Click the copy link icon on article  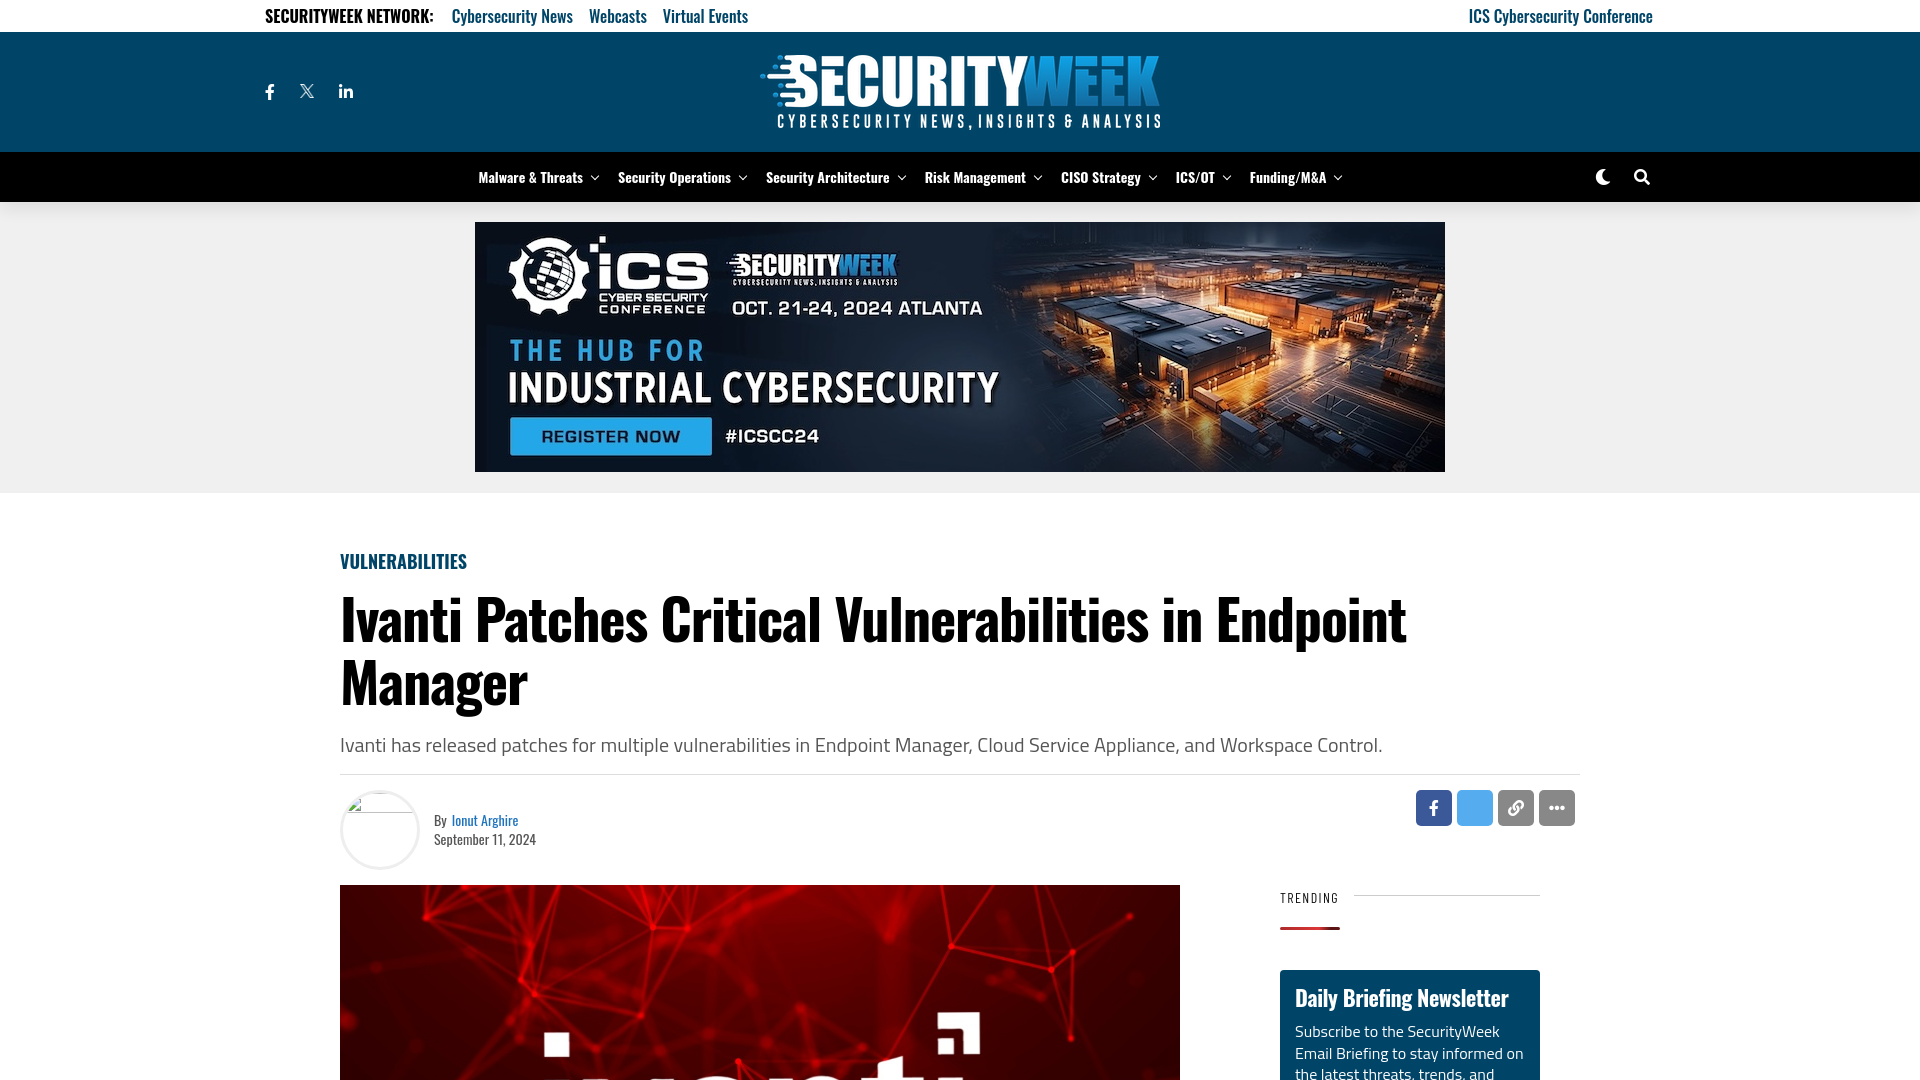[x=1515, y=808]
